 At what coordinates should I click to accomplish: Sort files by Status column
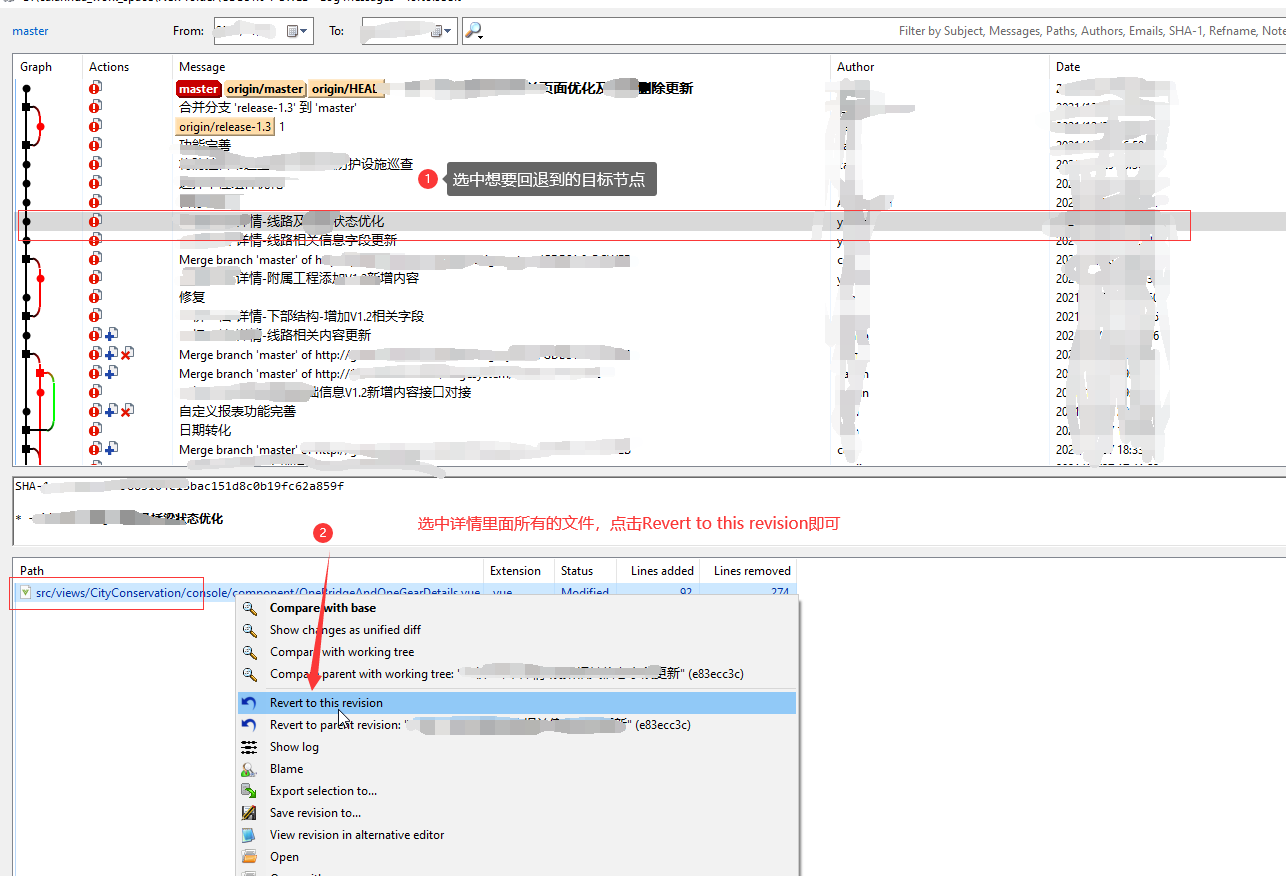tap(577, 571)
